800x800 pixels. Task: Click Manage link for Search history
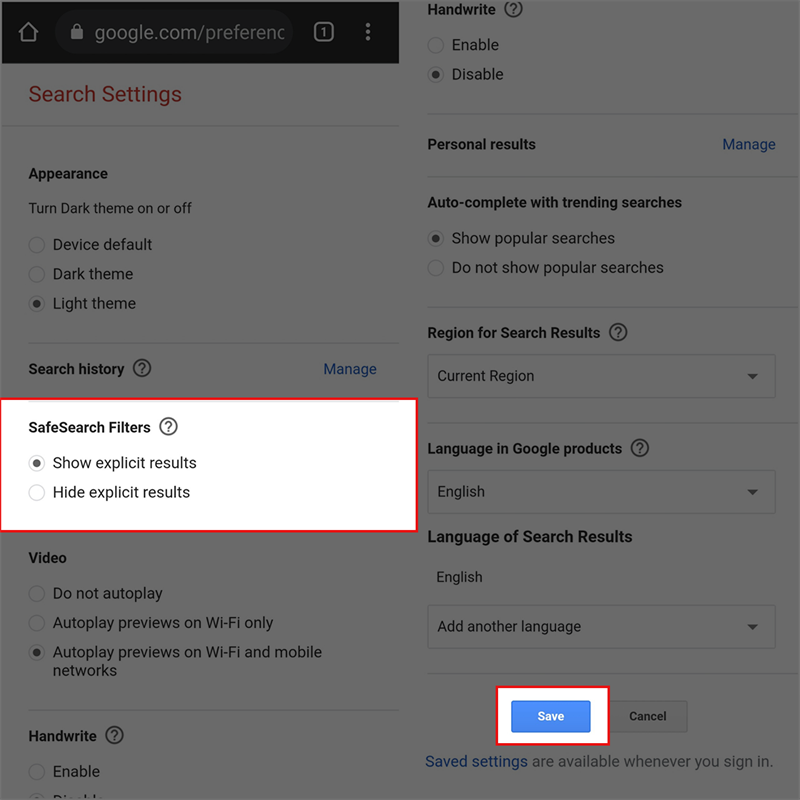click(350, 369)
